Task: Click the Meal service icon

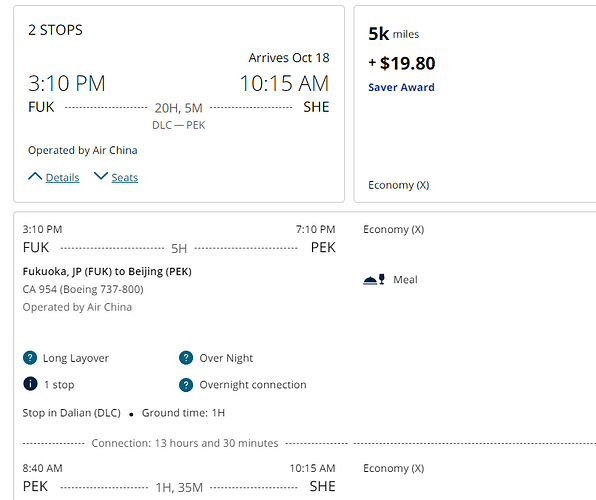Action: (374, 279)
